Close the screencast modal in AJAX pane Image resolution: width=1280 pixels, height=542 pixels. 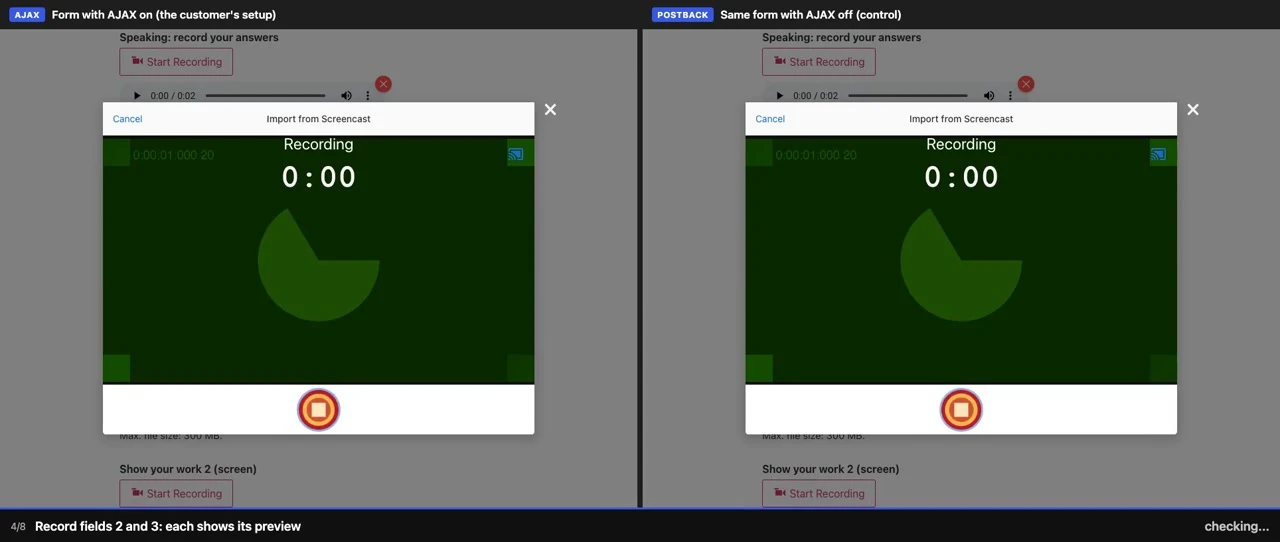(x=550, y=110)
